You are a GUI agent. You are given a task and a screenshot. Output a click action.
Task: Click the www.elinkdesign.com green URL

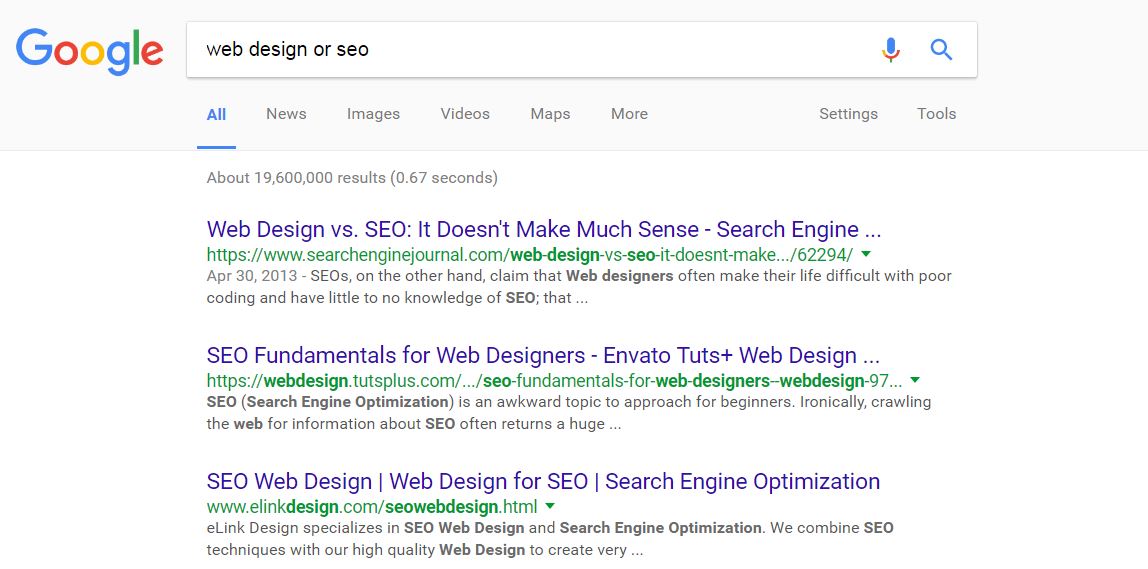pyautogui.click(x=372, y=507)
